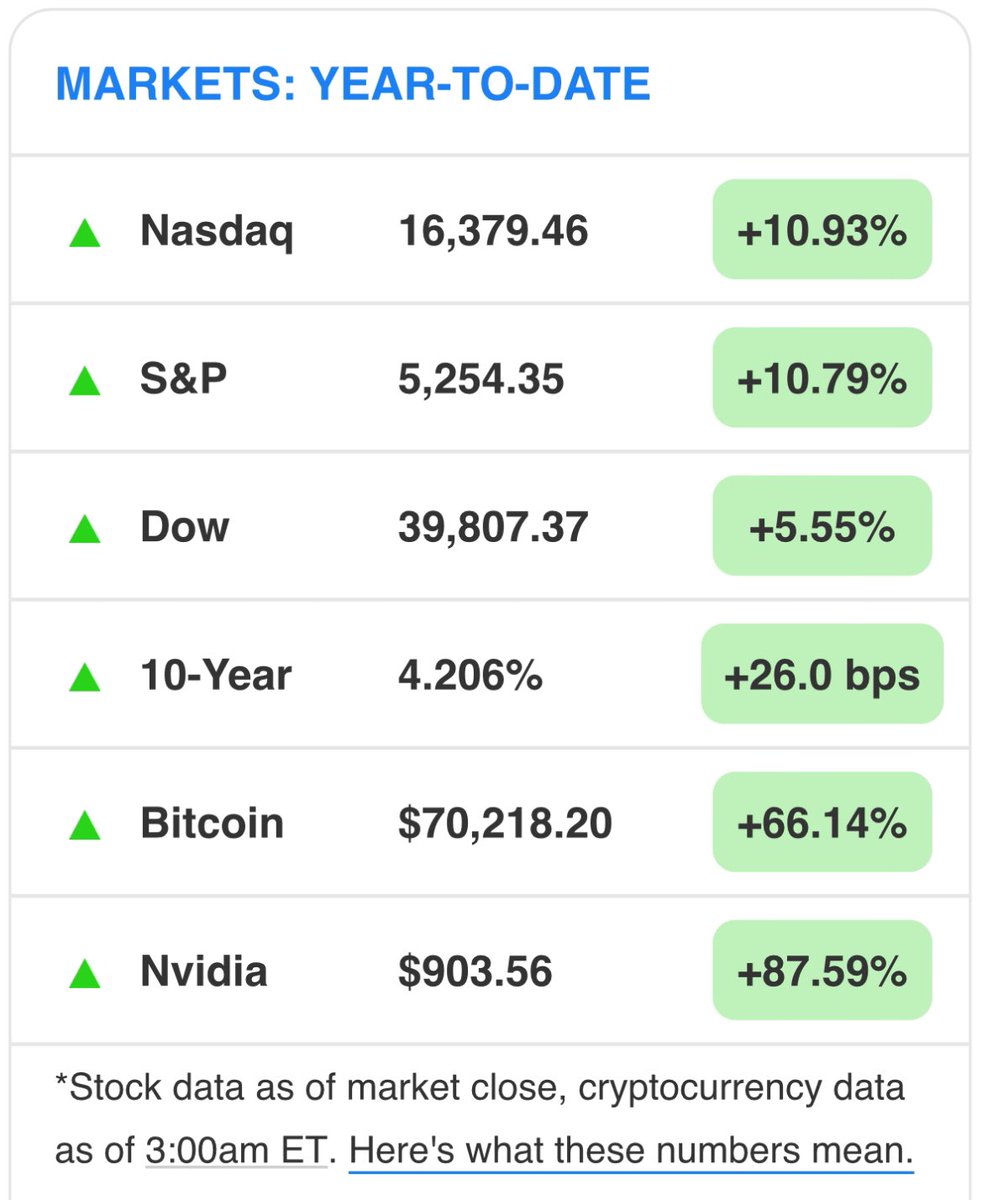
Task: Click the Dow +5.55% change badge
Action: click(822, 525)
